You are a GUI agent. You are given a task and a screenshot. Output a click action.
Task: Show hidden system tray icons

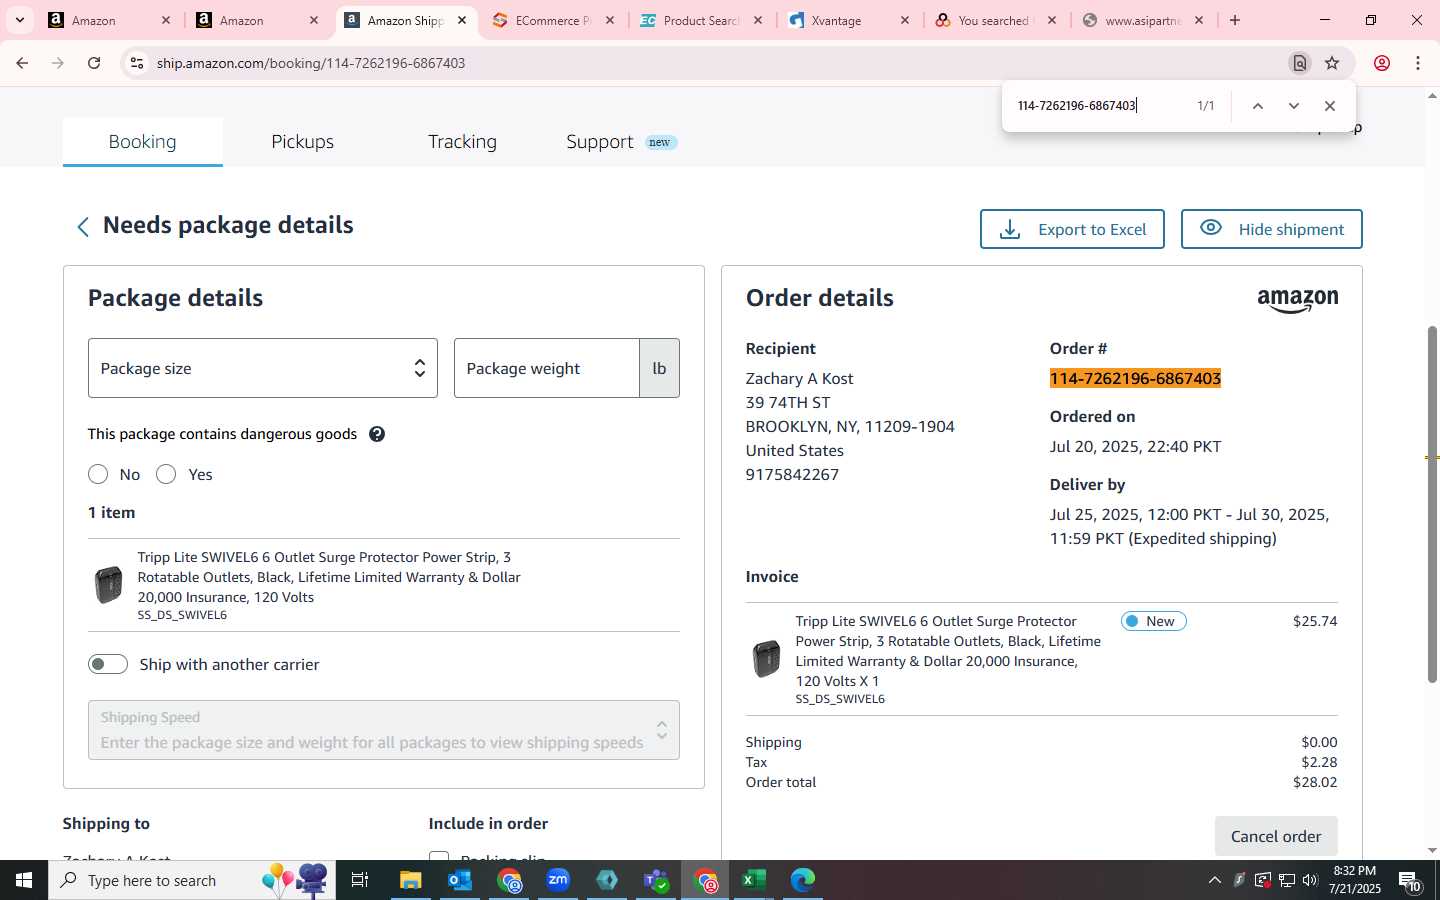click(x=1214, y=880)
